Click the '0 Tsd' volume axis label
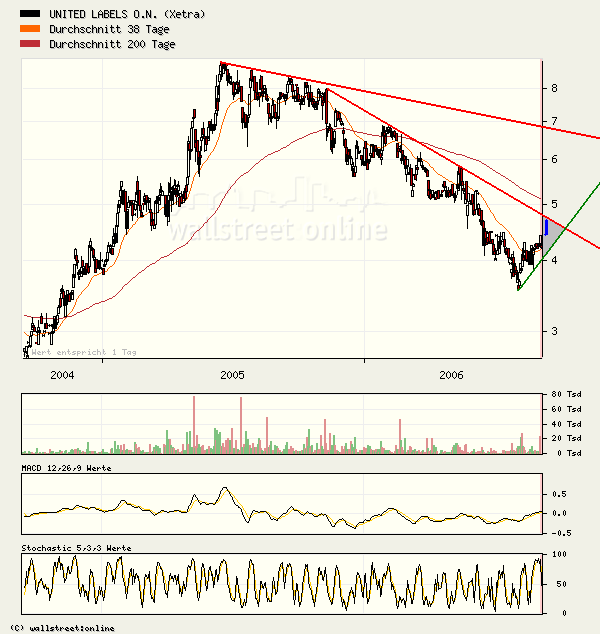Viewport: 600px width, 634px height. coord(569,453)
